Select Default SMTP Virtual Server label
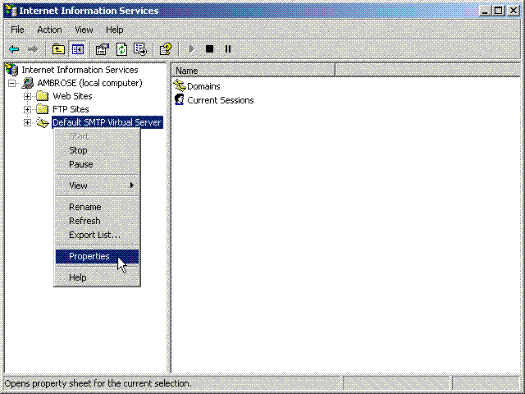The width and height of the screenshot is (525, 394). click(x=107, y=123)
